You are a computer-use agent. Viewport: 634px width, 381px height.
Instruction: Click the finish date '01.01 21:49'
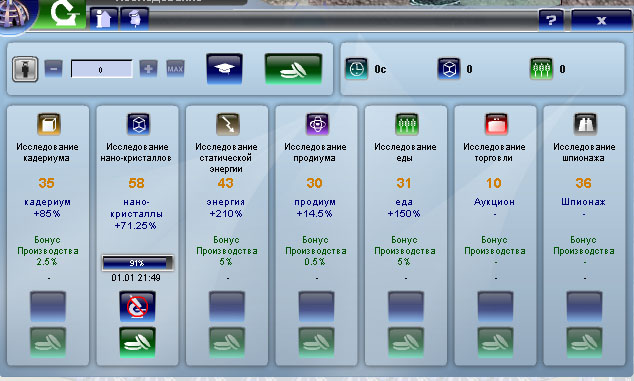(136, 278)
